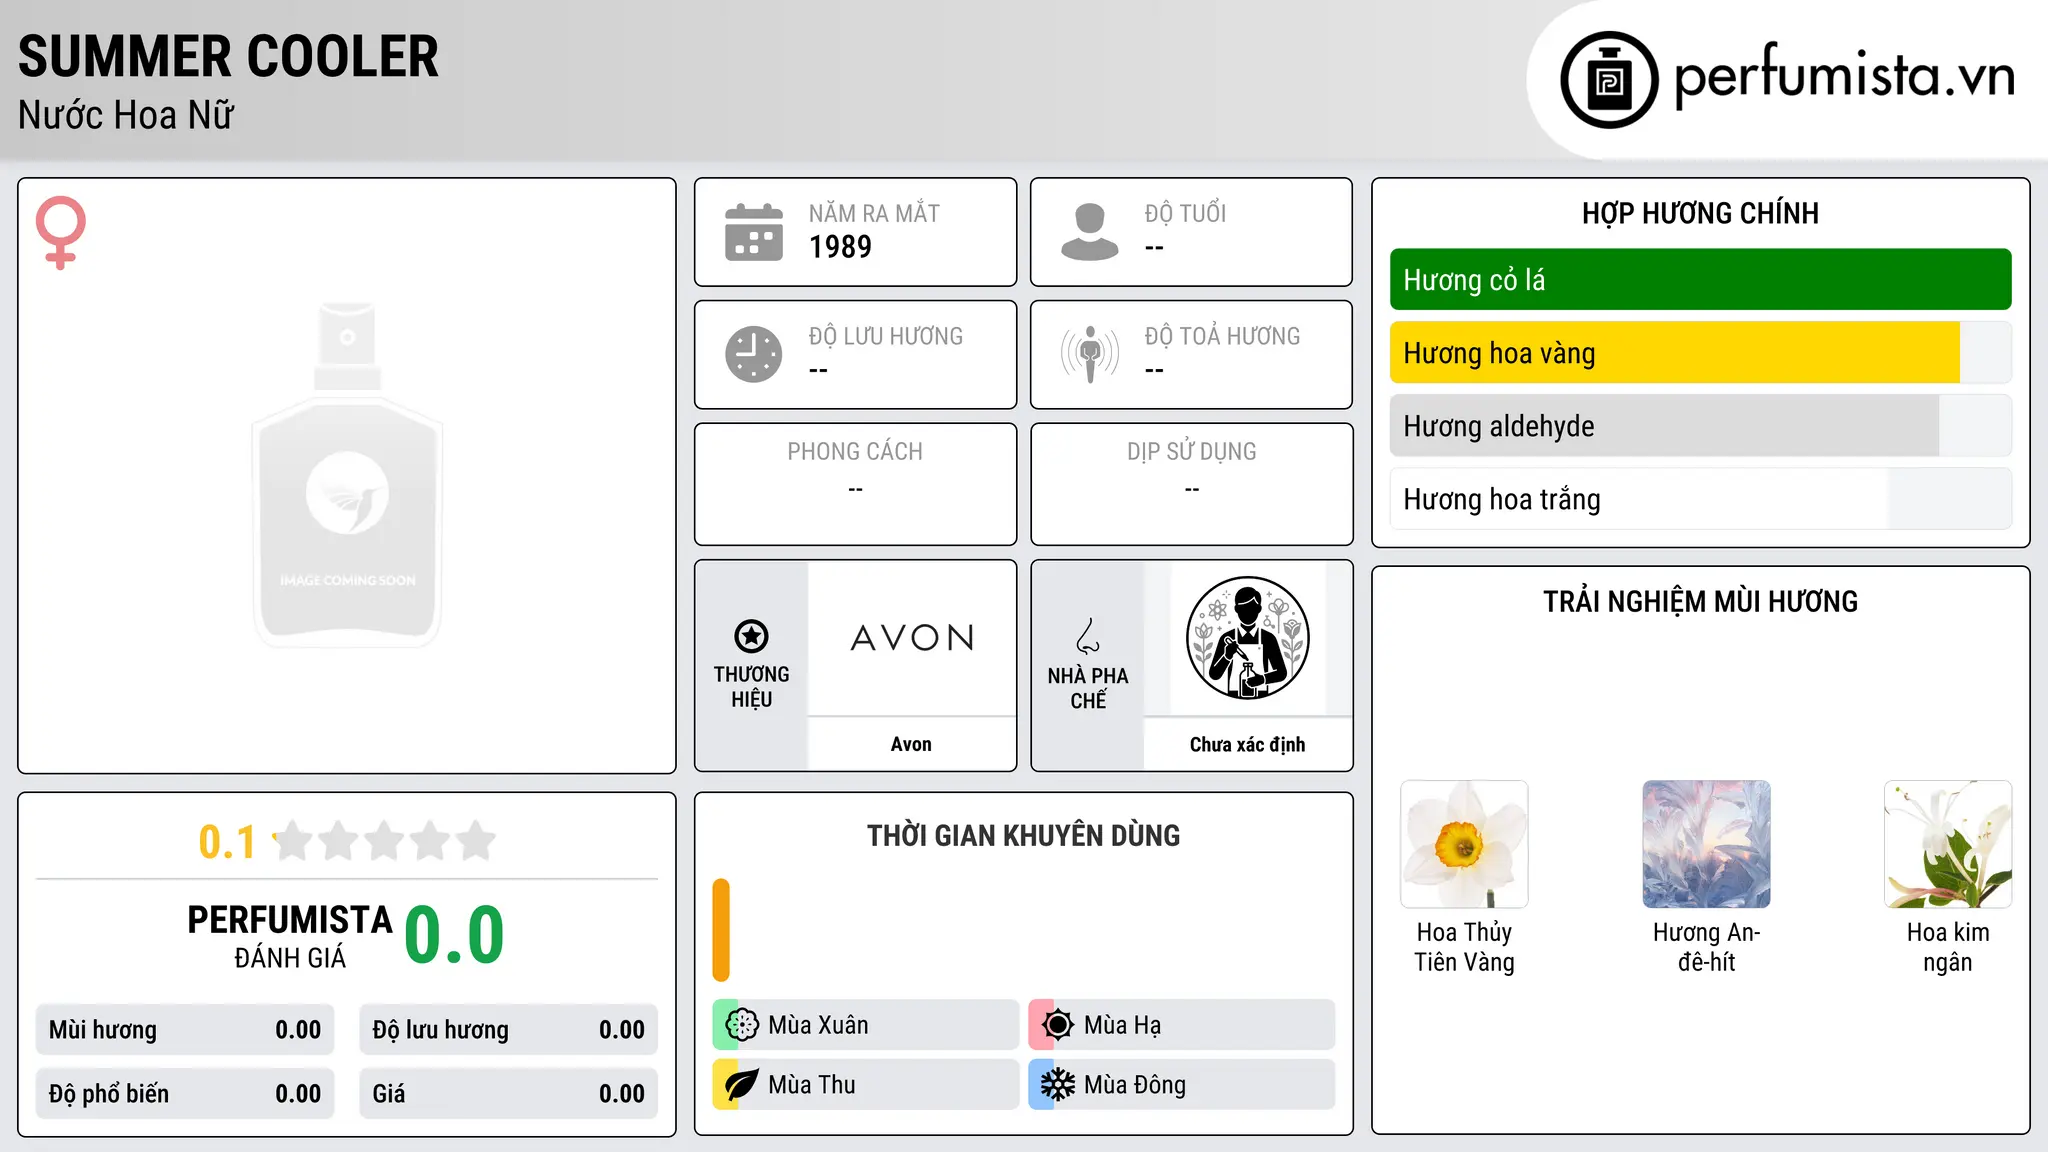Click the grey five-star rating row
2048x1152 pixels.
pyautogui.click(x=384, y=841)
